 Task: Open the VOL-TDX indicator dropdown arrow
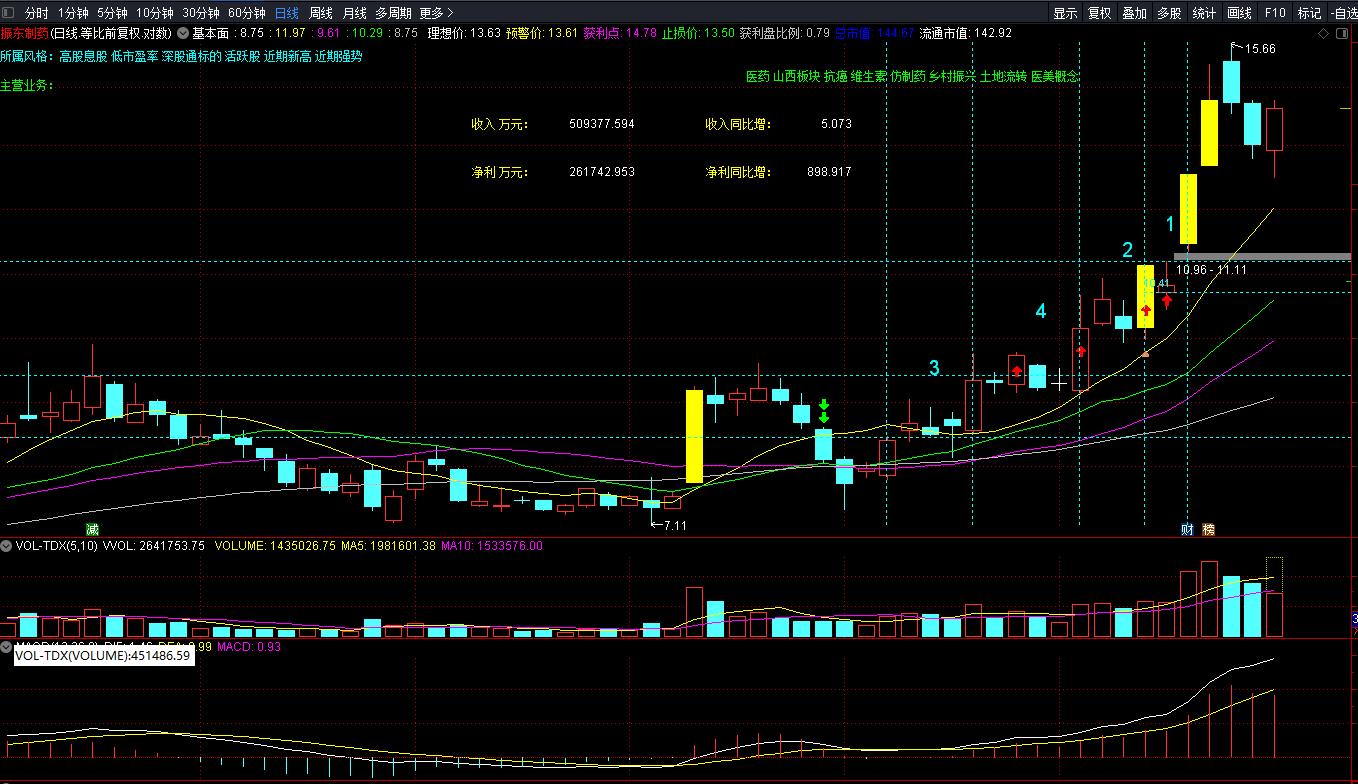pos(6,546)
